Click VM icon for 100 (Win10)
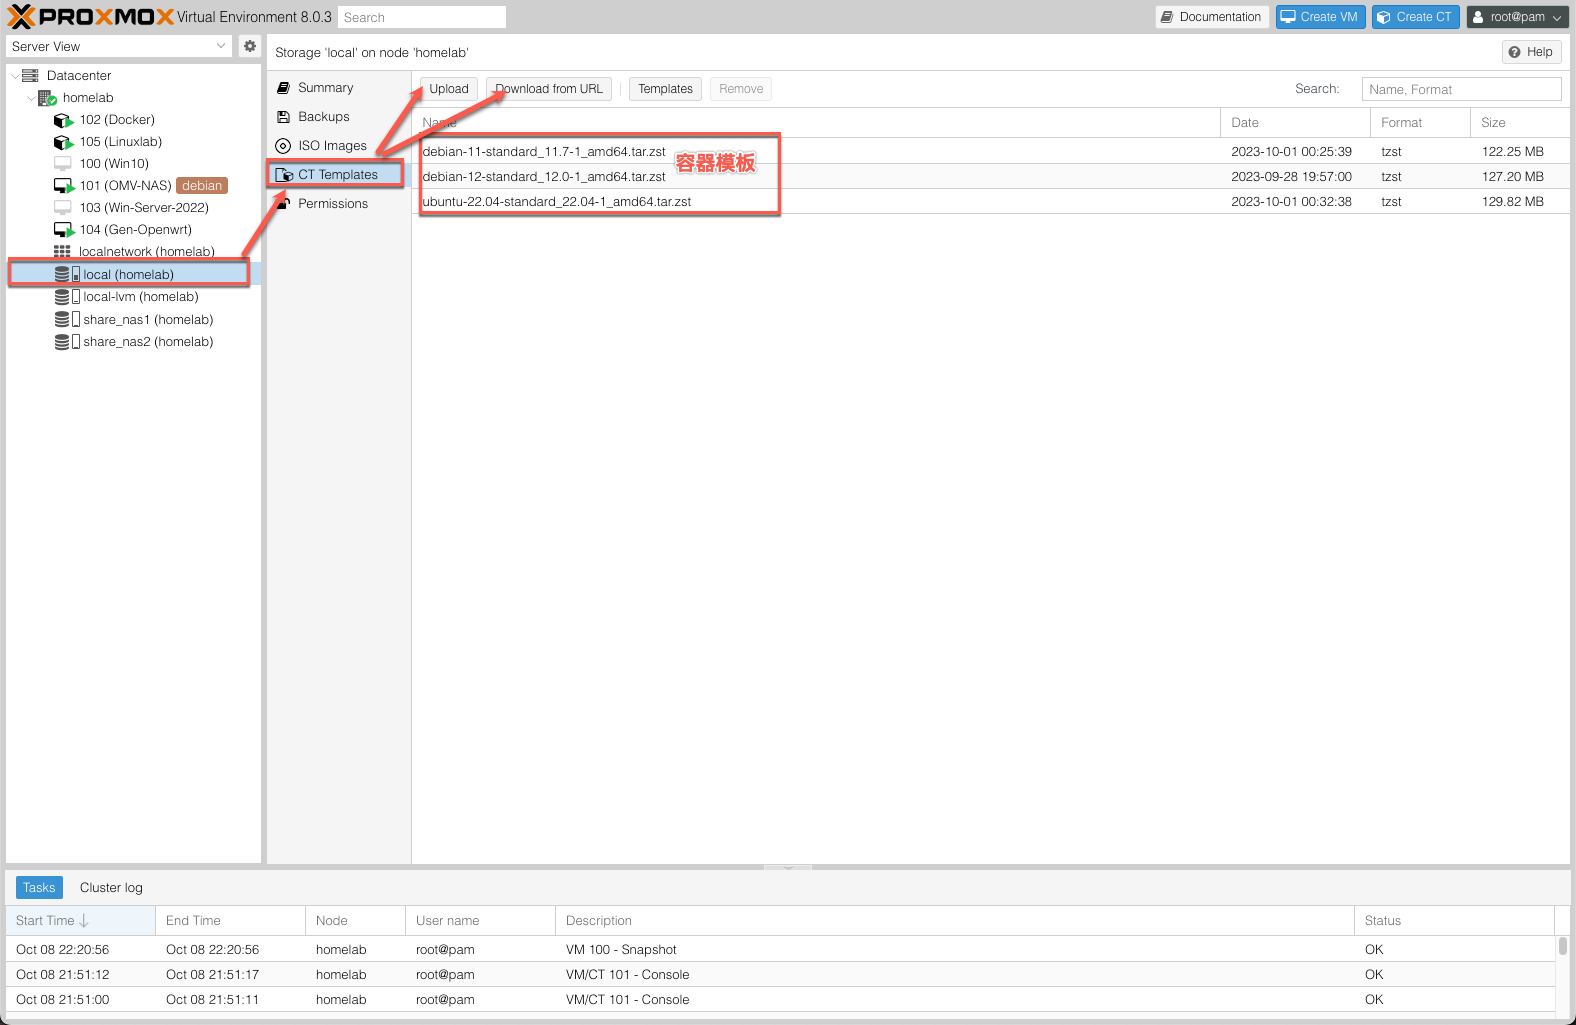The width and height of the screenshot is (1576, 1025). click(x=62, y=164)
